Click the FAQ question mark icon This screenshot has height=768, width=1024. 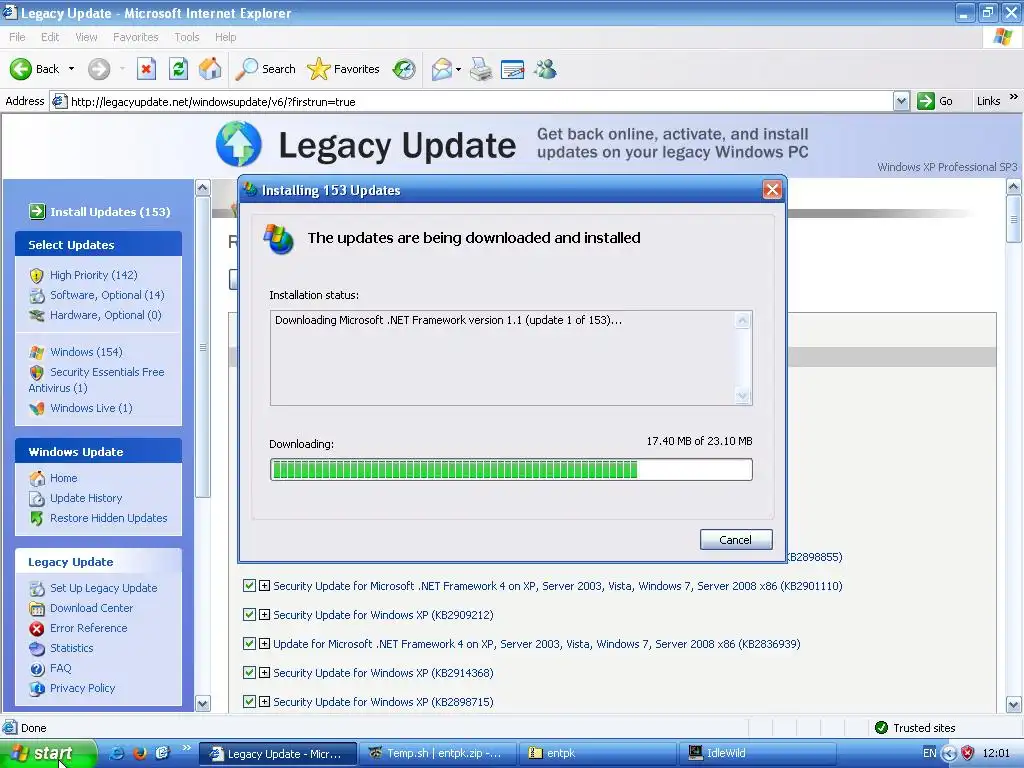37,668
